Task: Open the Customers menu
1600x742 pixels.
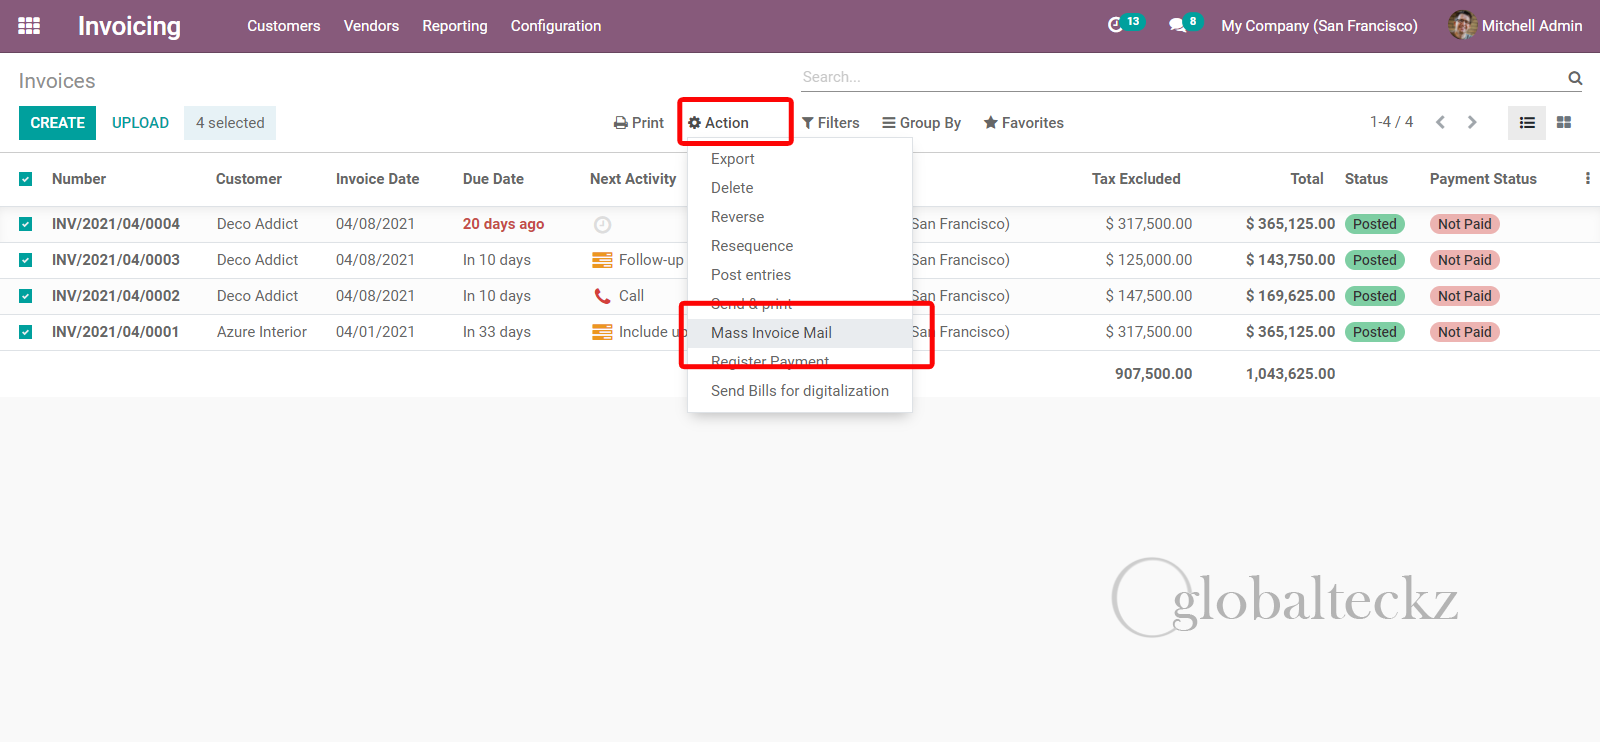Action: pos(284,26)
